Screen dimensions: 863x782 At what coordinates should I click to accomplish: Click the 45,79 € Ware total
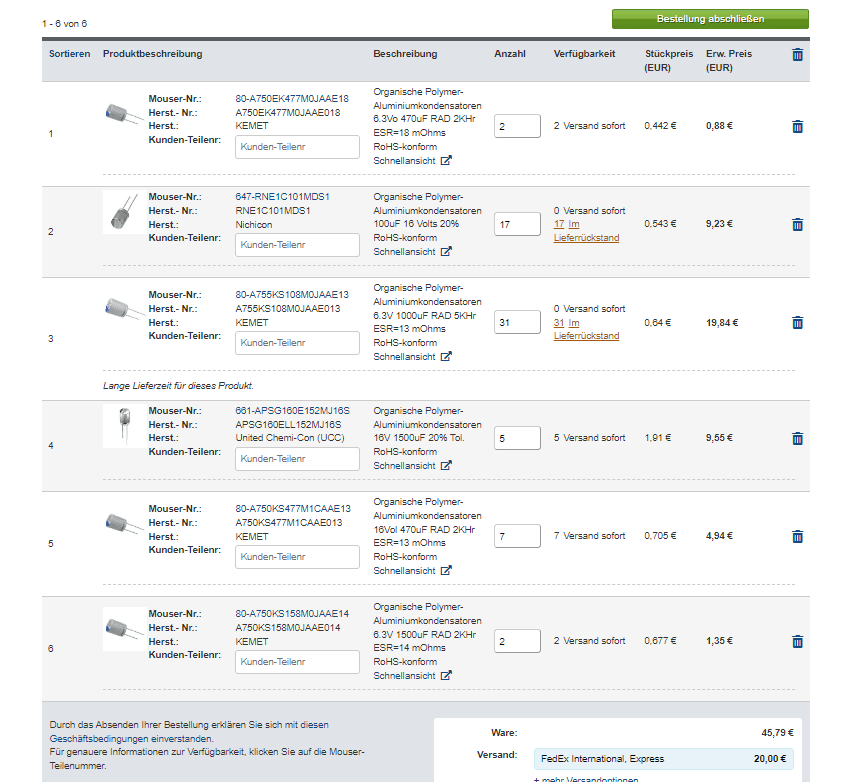[777, 733]
